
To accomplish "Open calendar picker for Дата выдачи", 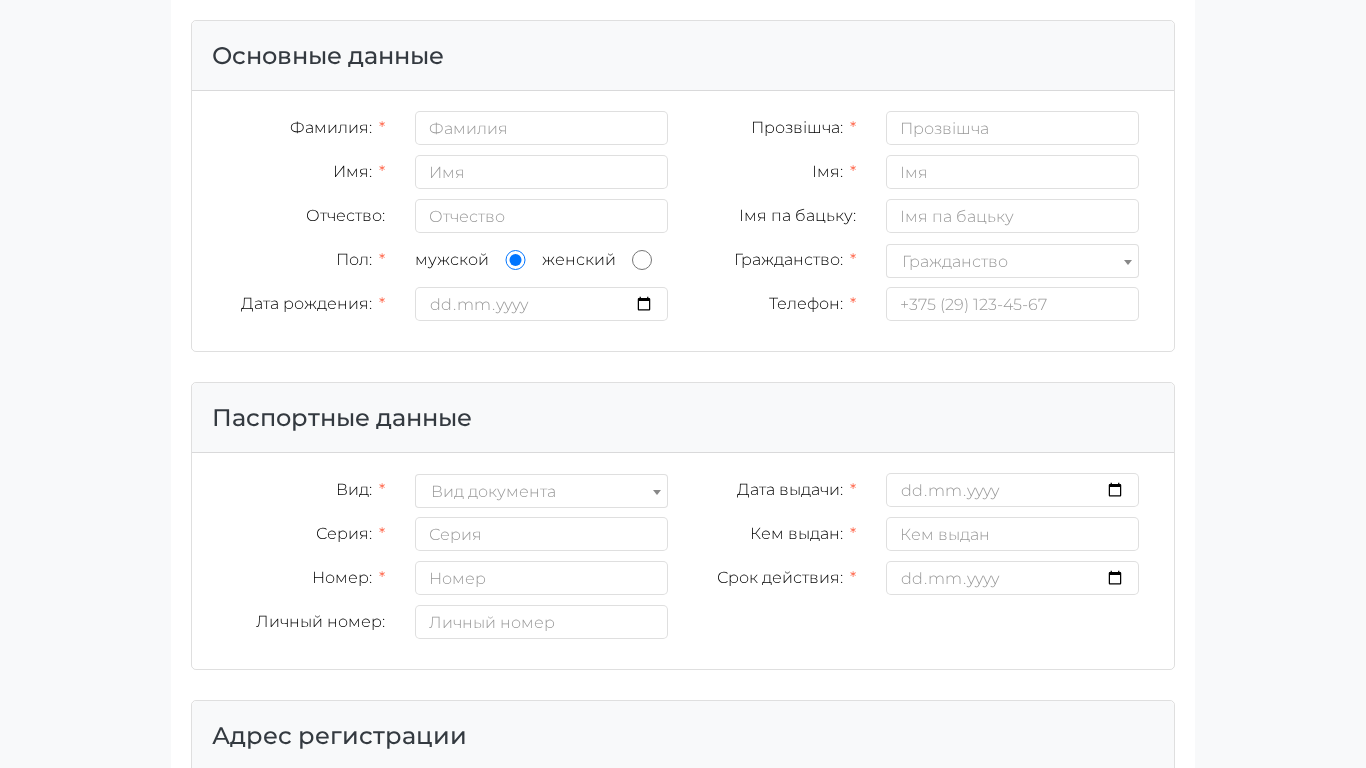I will pos(1115,490).
